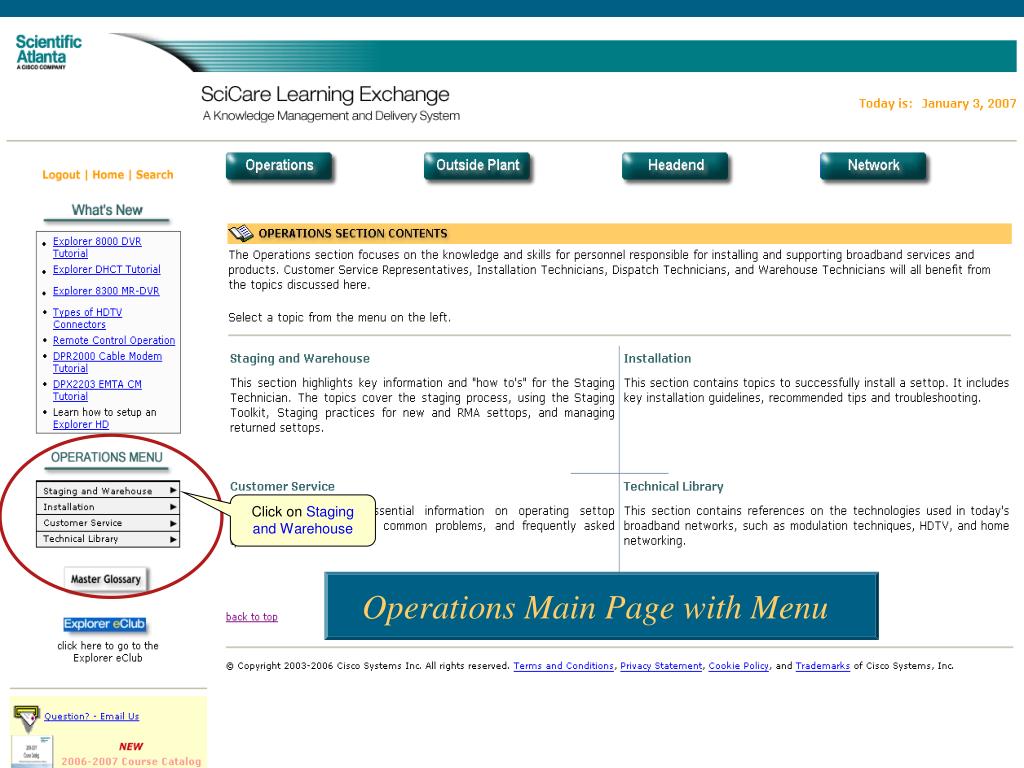This screenshot has width=1024, height=768.
Task: Open DPR2000 Cable Modem Tutorial link
Action: pyautogui.click(x=107, y=362)
